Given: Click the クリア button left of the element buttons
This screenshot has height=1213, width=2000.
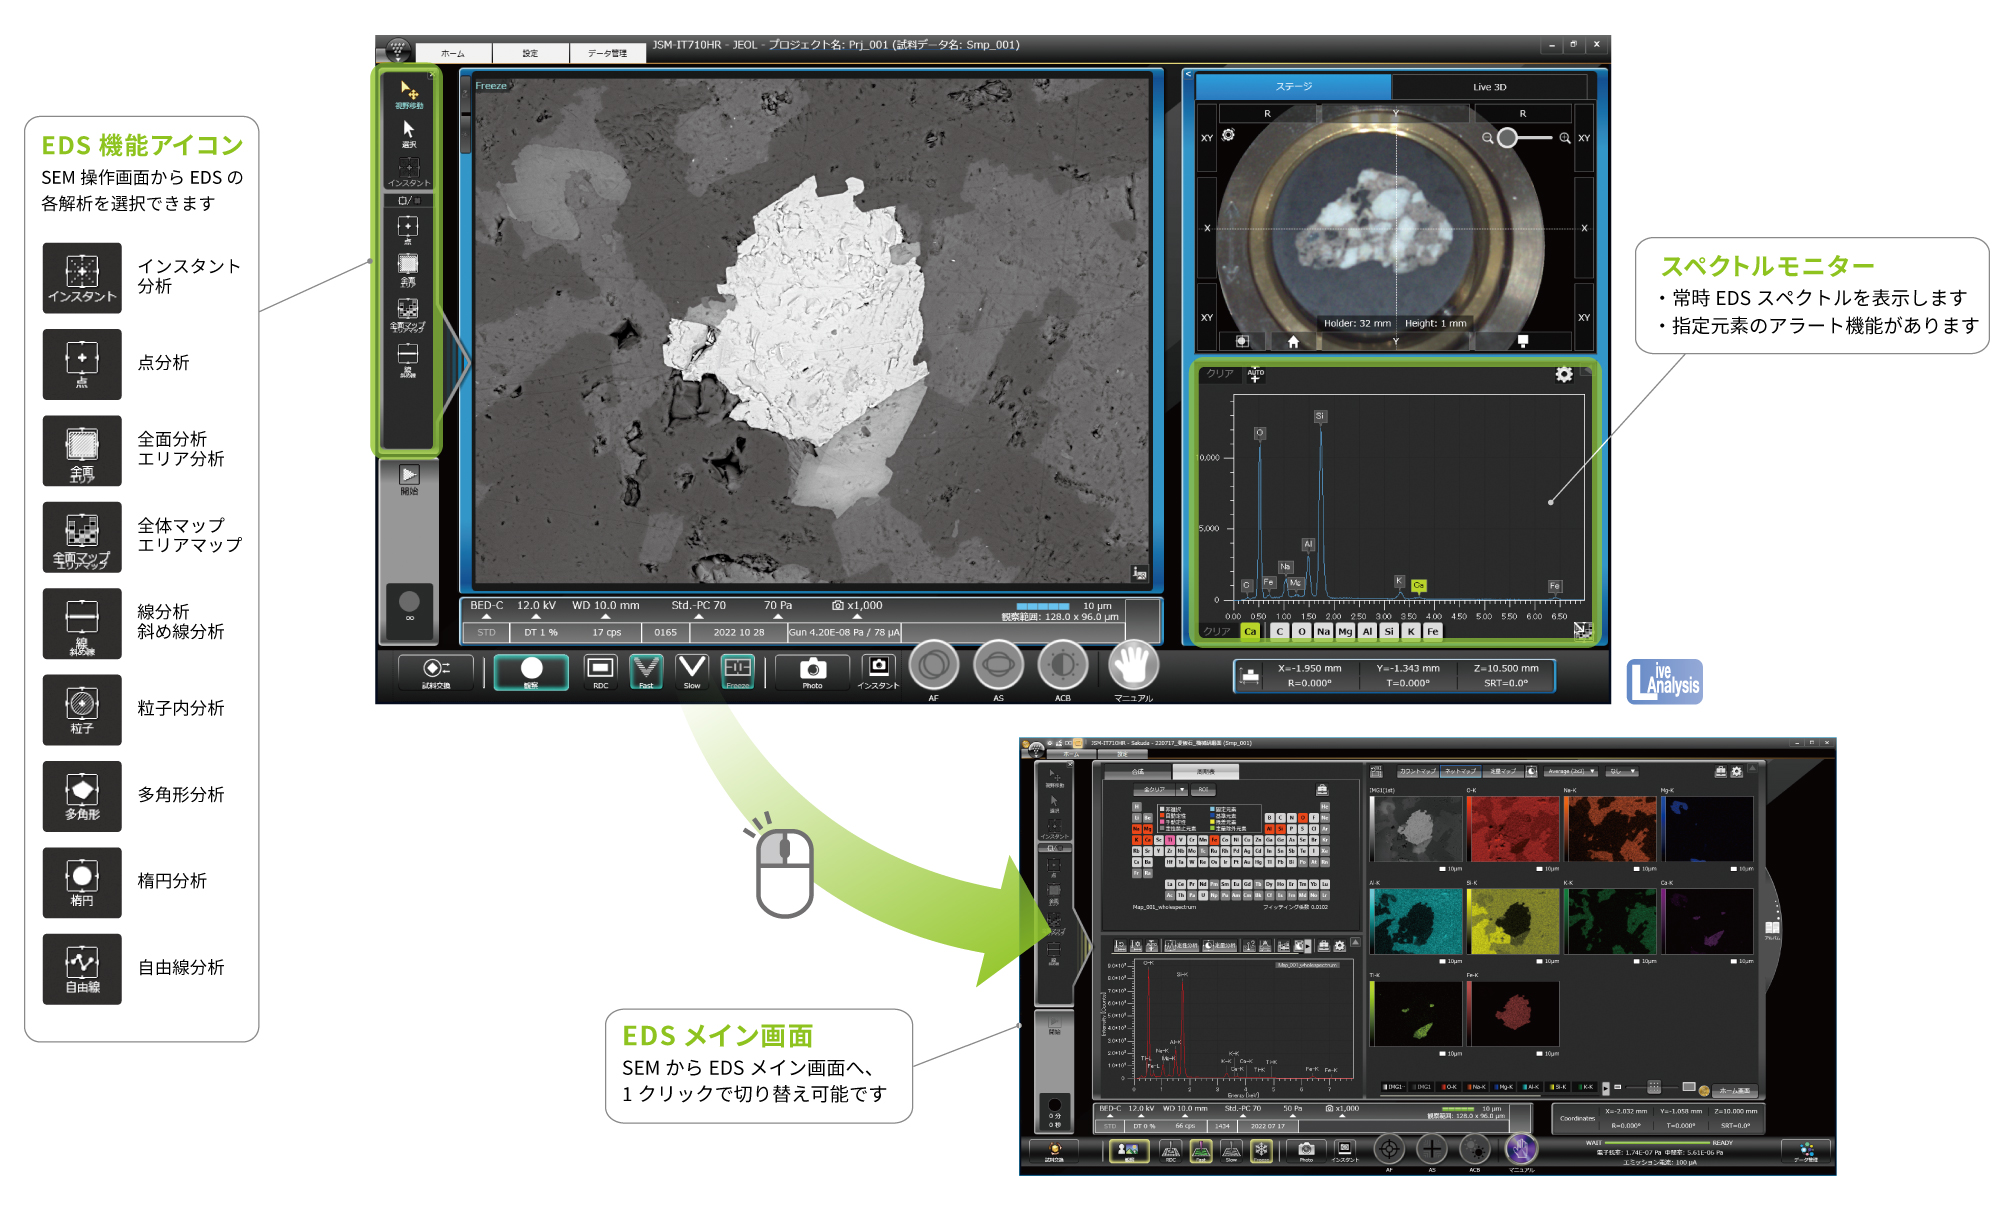Looking at the screenshot, I should [x=1217, y=631].
